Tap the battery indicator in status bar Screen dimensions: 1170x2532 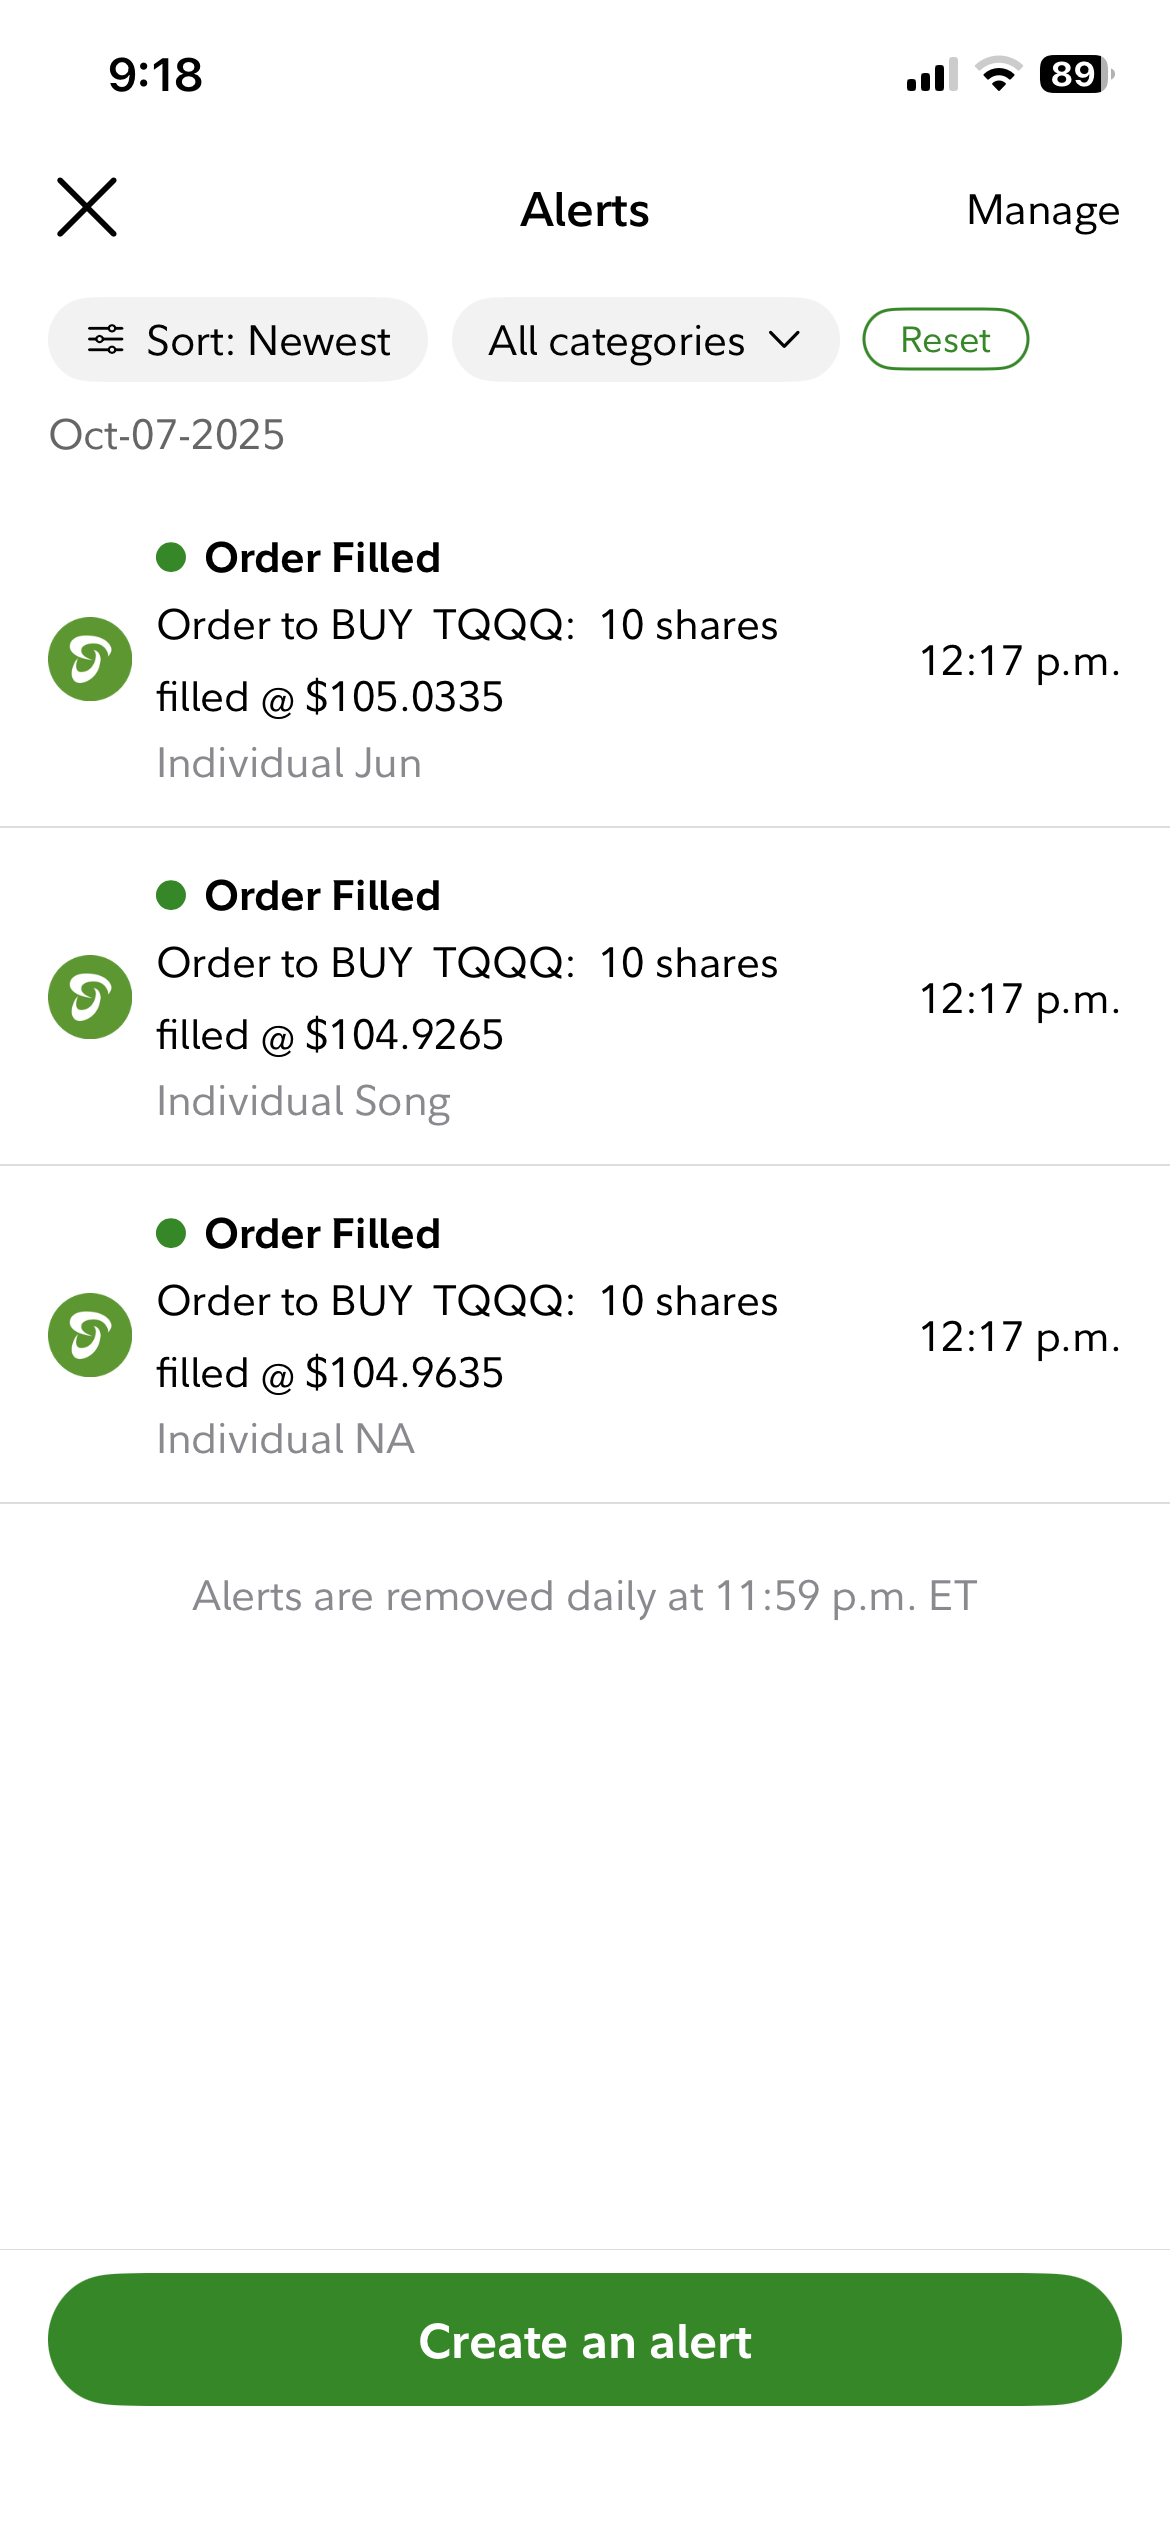[x=1075, y=75]
